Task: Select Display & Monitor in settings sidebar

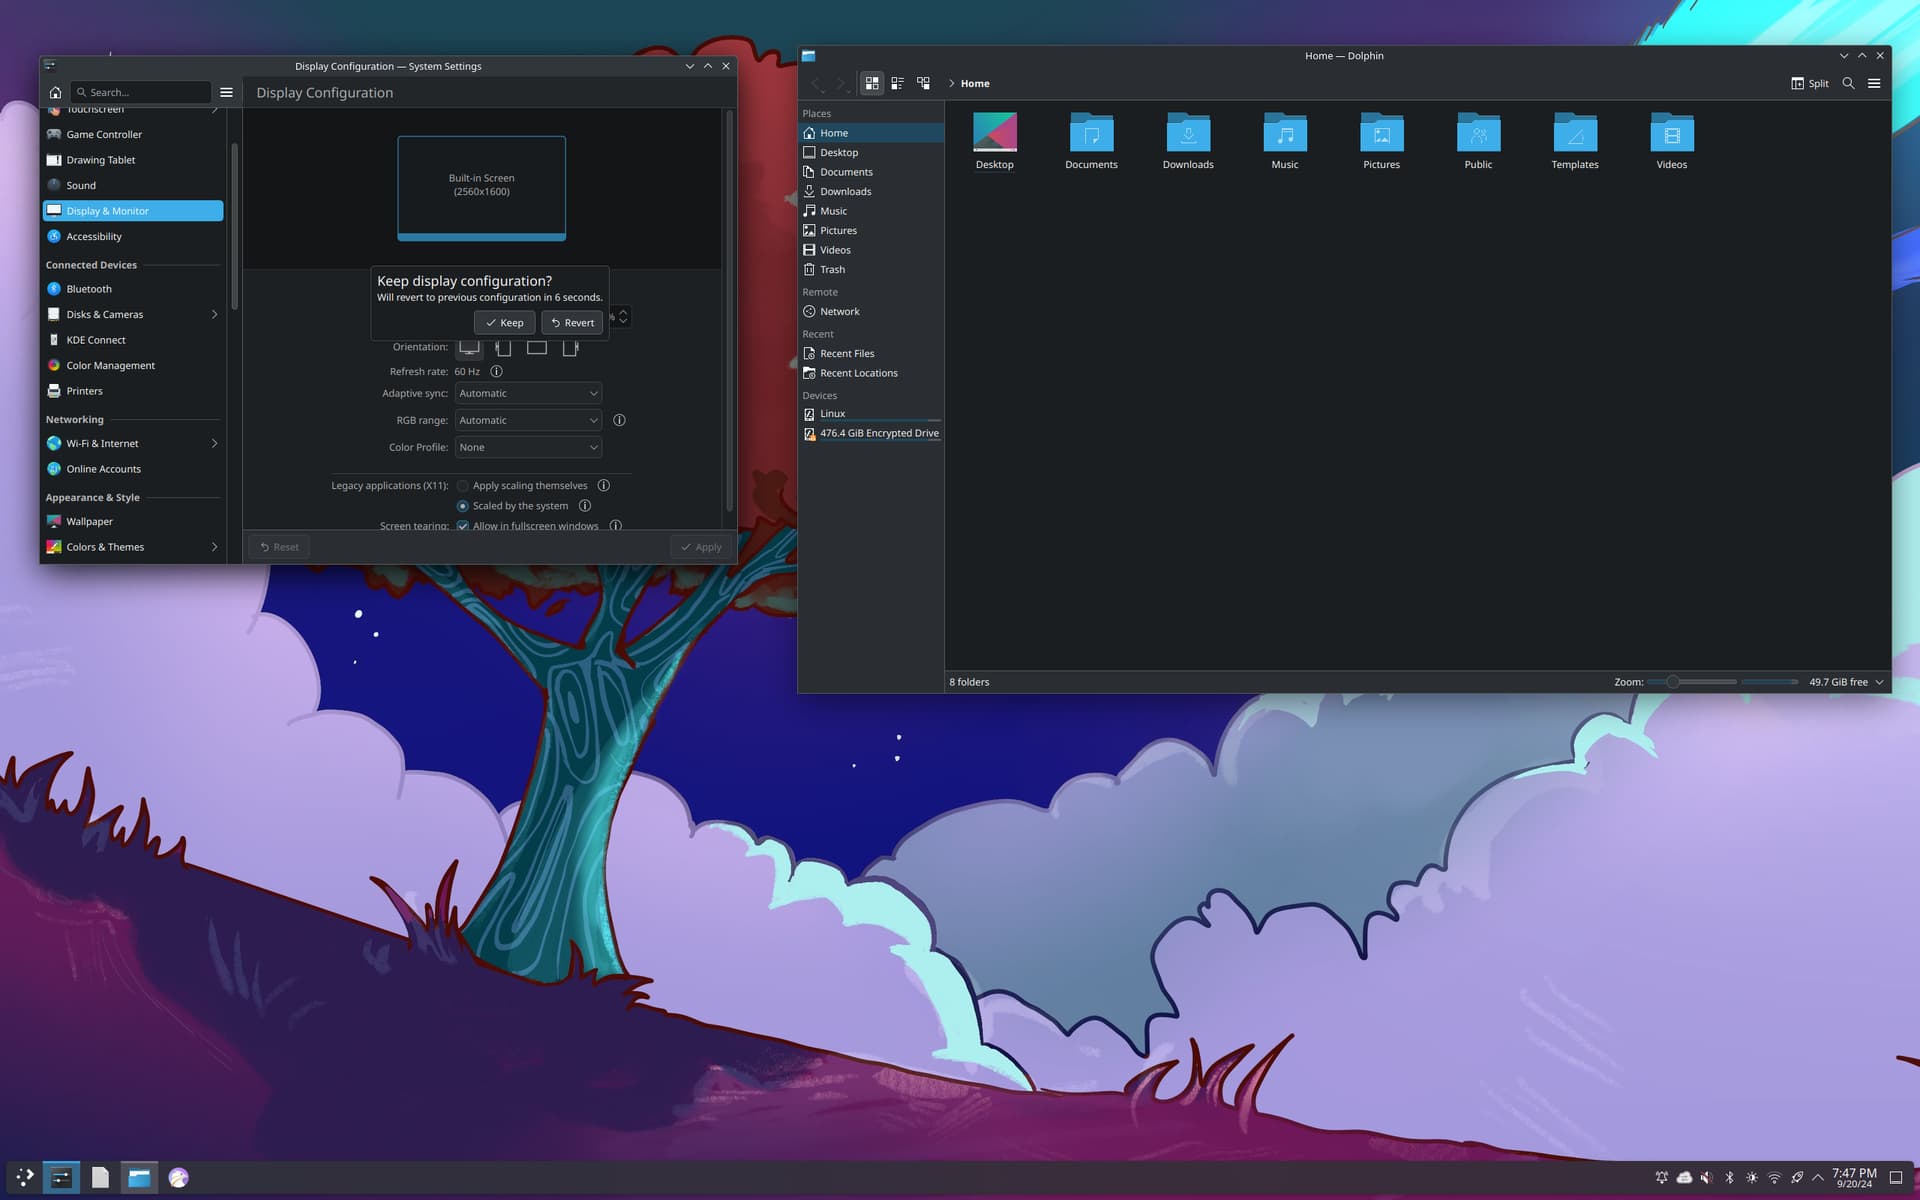Action: (133, 211)
